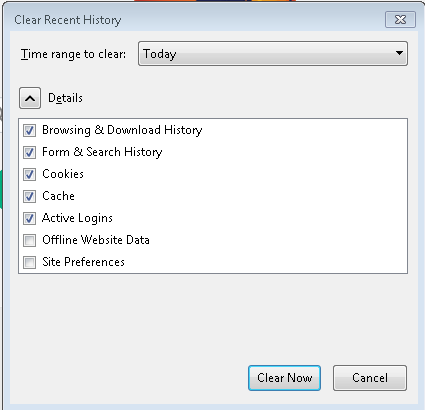This screenshot has height=410, width=425.
Task: Collapse the Details section using the chevron button
Action: pyautogui.click(x=30, y=98)
